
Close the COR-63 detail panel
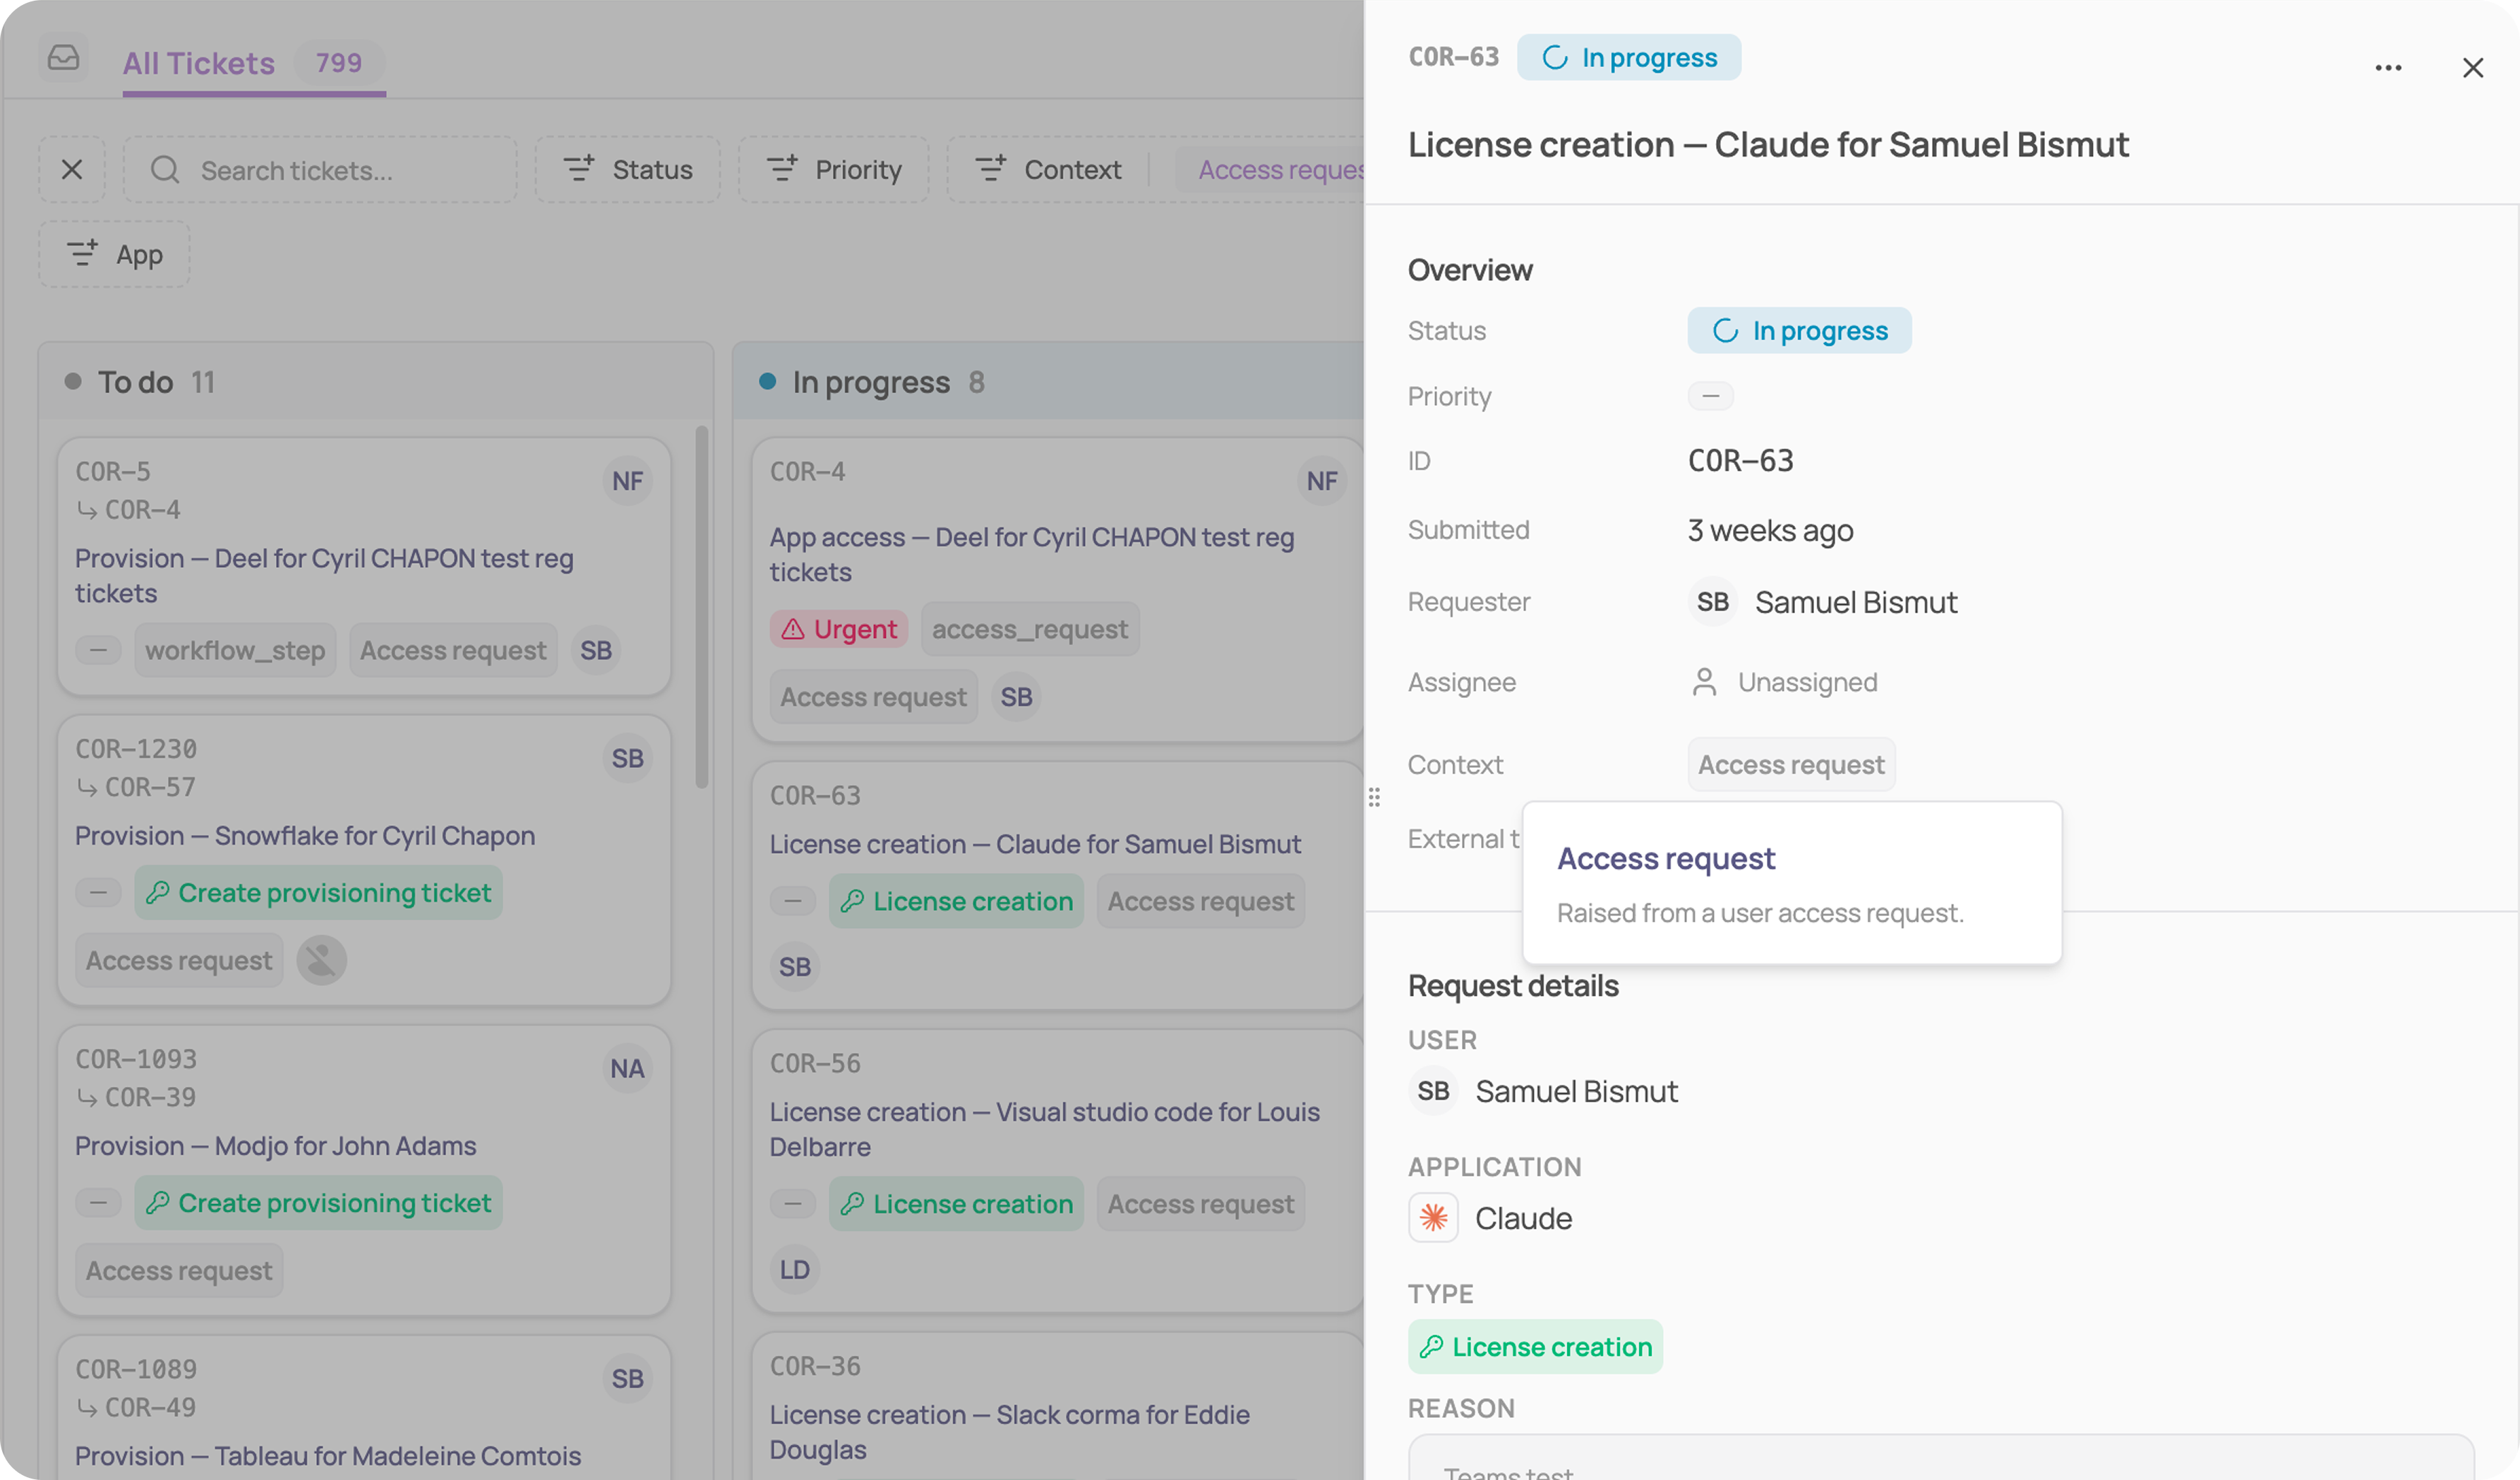tap(2473, 68)
